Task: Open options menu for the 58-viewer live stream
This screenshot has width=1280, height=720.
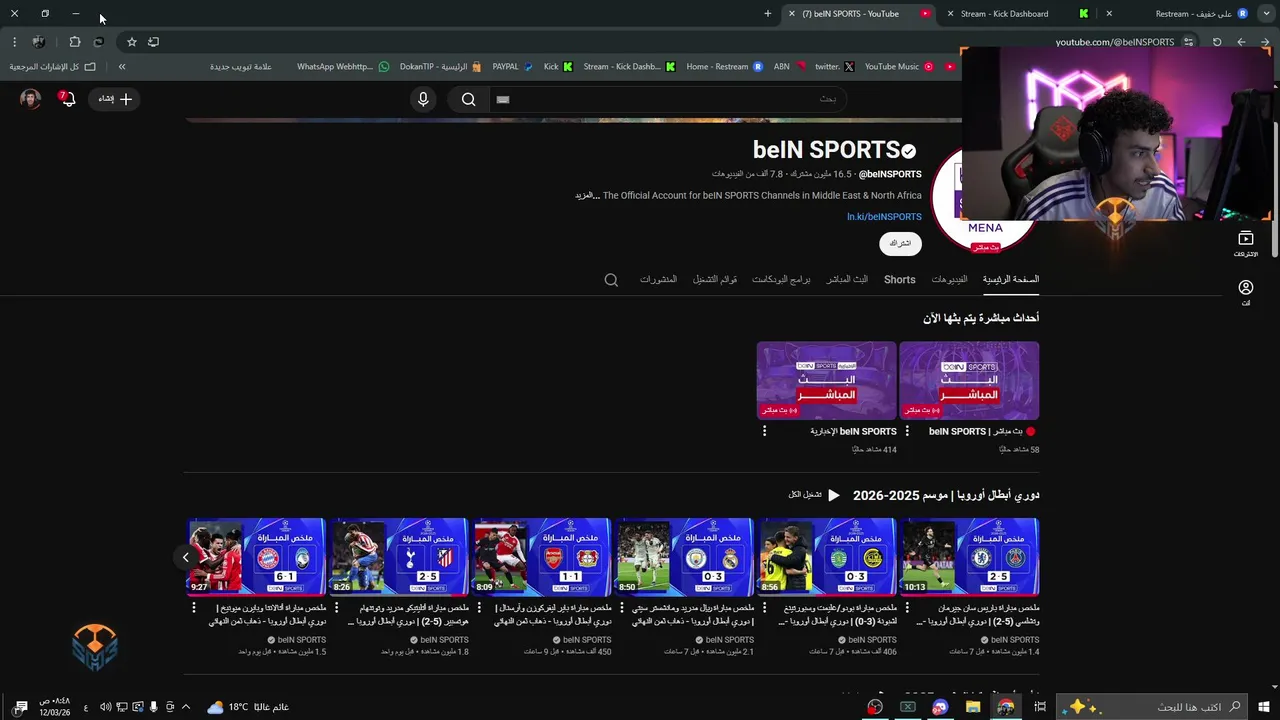Action: (x=907, y=431)
